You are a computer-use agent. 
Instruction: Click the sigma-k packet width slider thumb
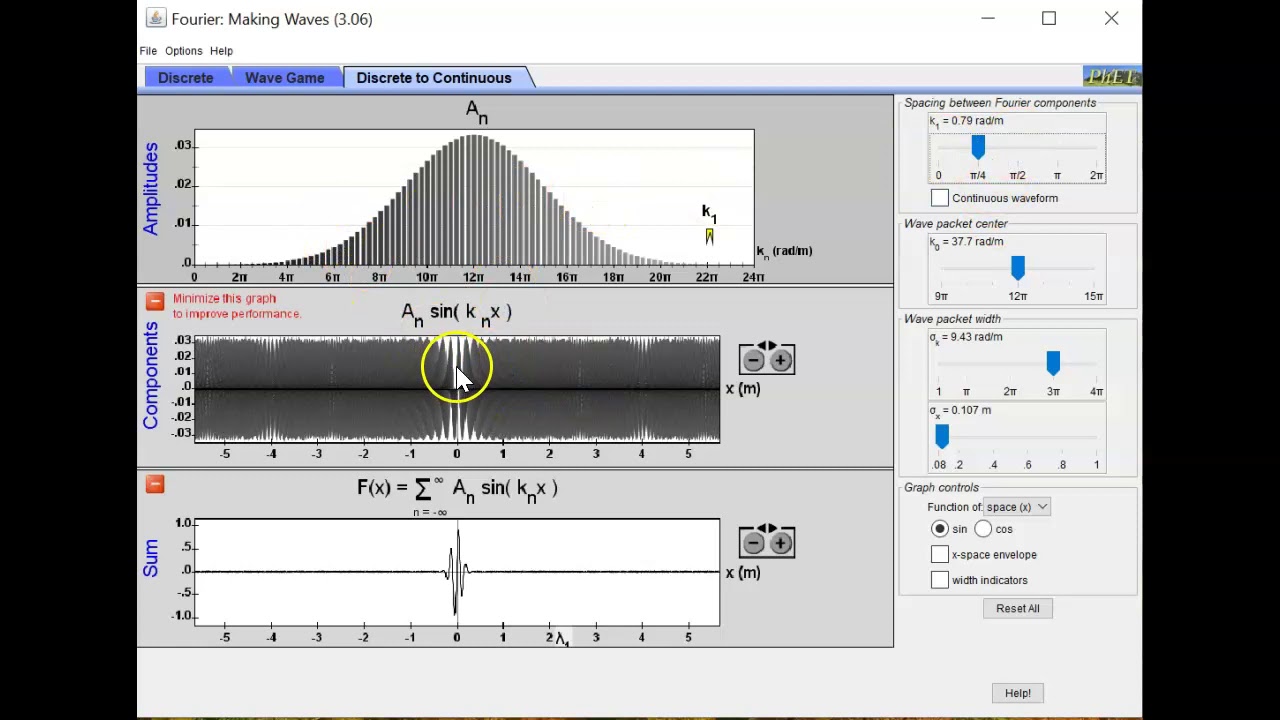(1053, 363)
